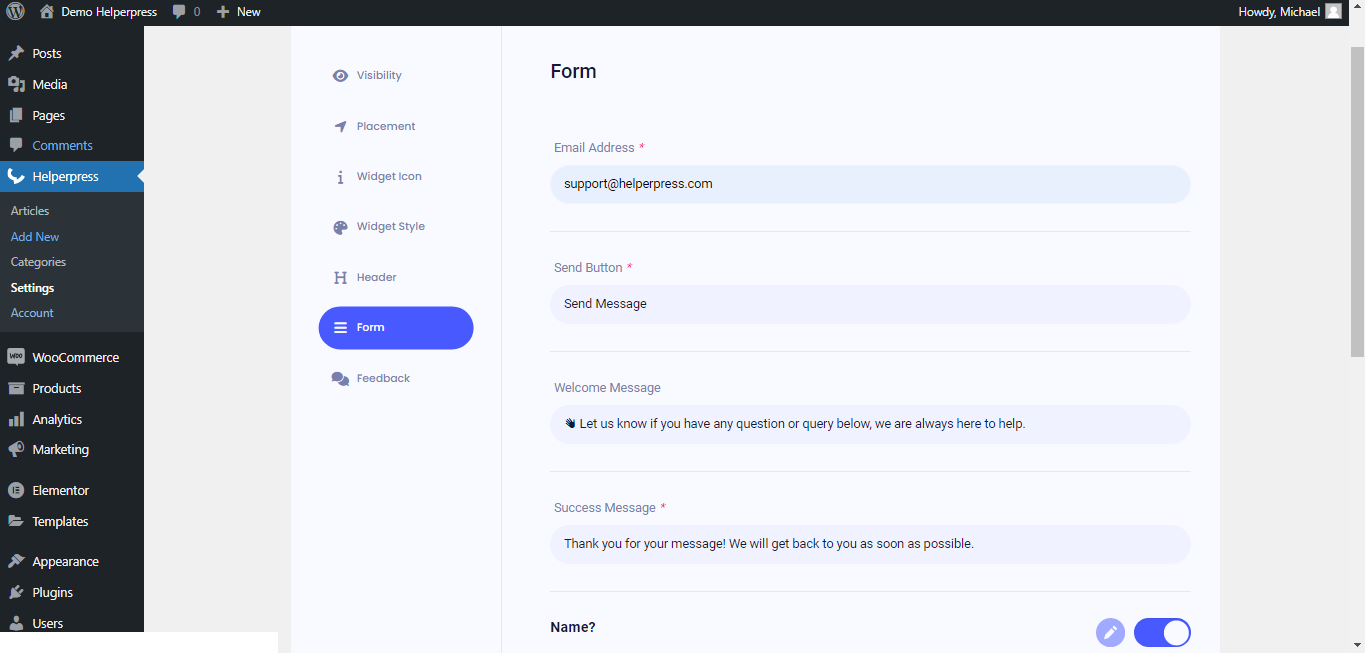Open the Demo Helperpress home icon

[47, 12]
